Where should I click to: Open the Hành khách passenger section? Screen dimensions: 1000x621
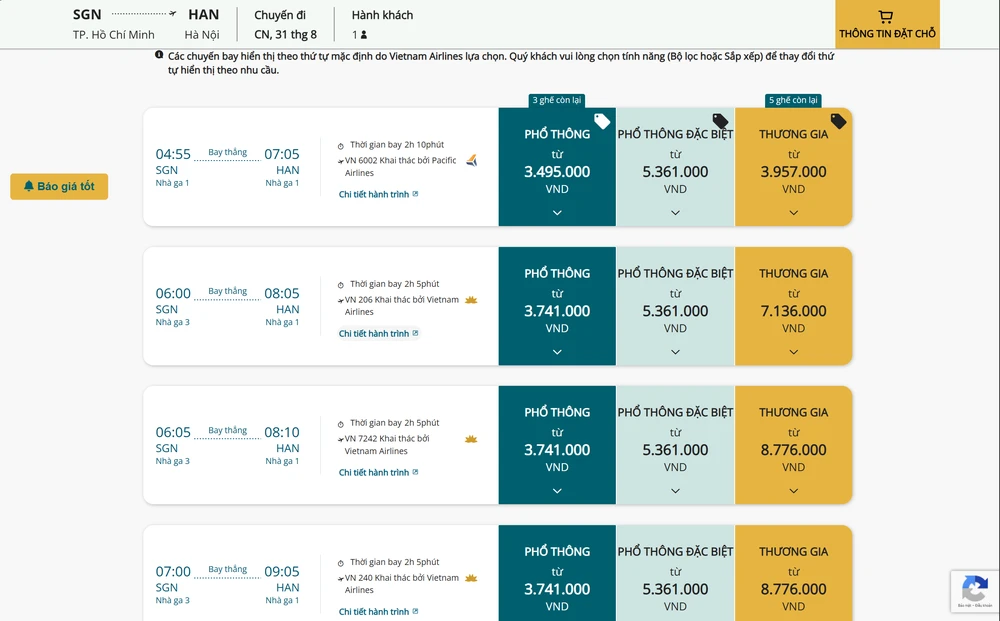pyautogui.click(x=382, y=25)
